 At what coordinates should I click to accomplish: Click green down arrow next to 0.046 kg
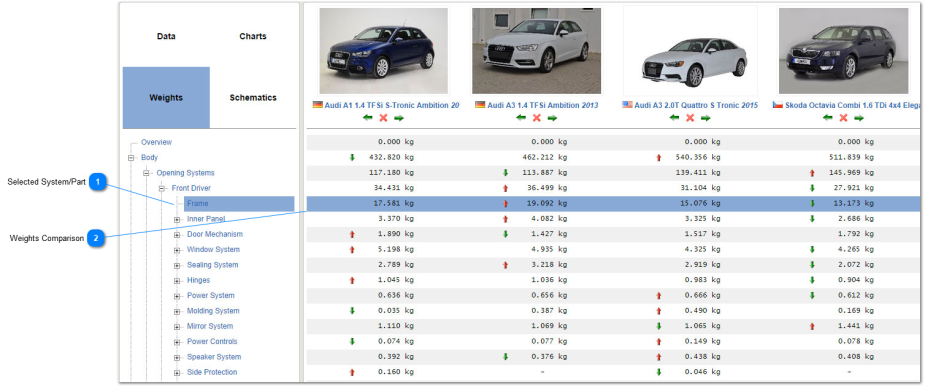click(x=659, y=372)
